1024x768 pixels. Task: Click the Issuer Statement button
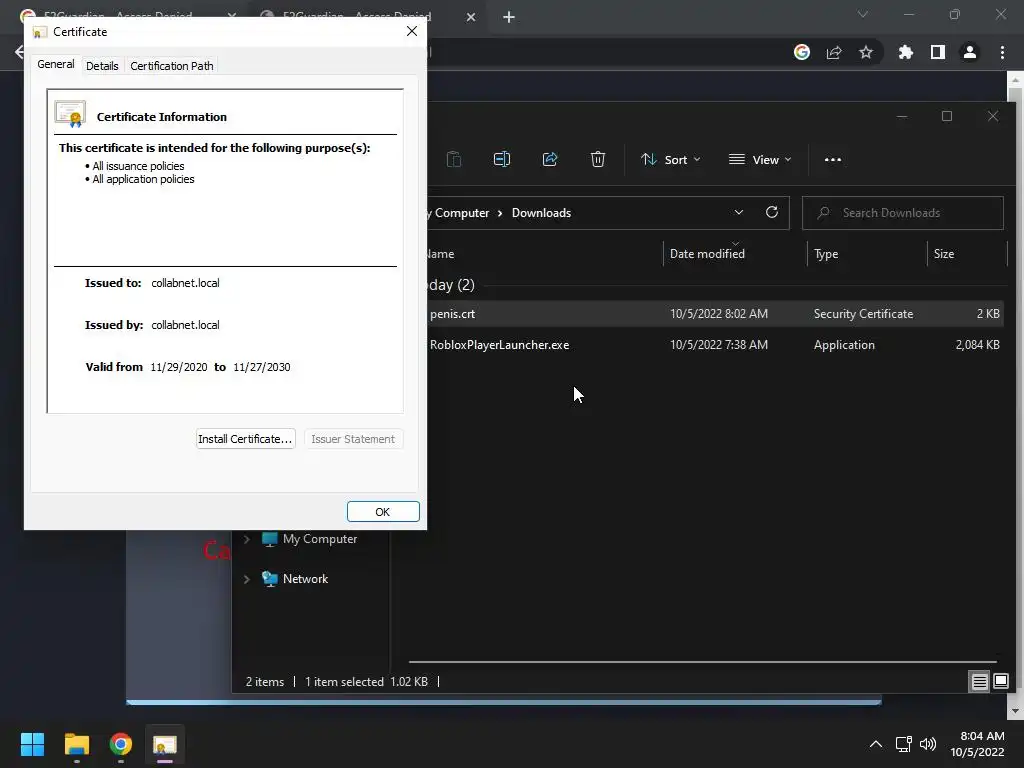[353, 439]
